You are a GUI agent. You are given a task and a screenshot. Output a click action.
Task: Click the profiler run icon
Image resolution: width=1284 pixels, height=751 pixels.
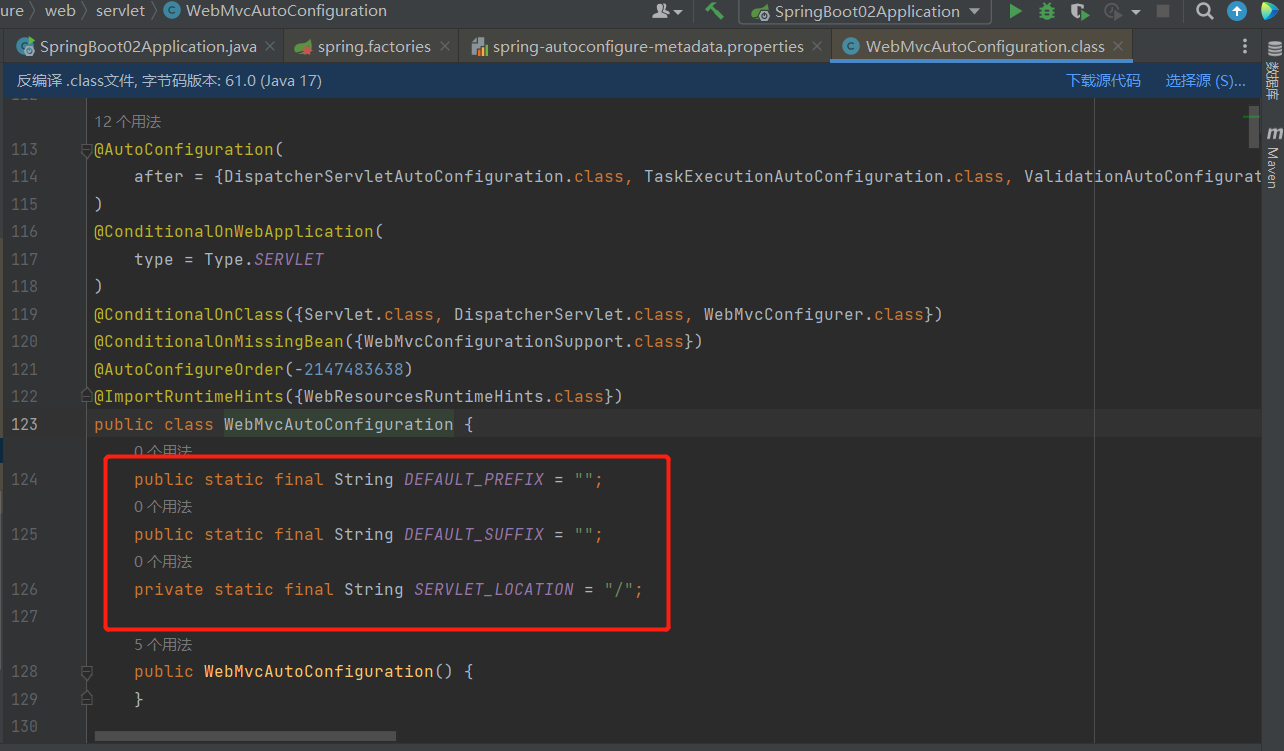pos(1112,11)
